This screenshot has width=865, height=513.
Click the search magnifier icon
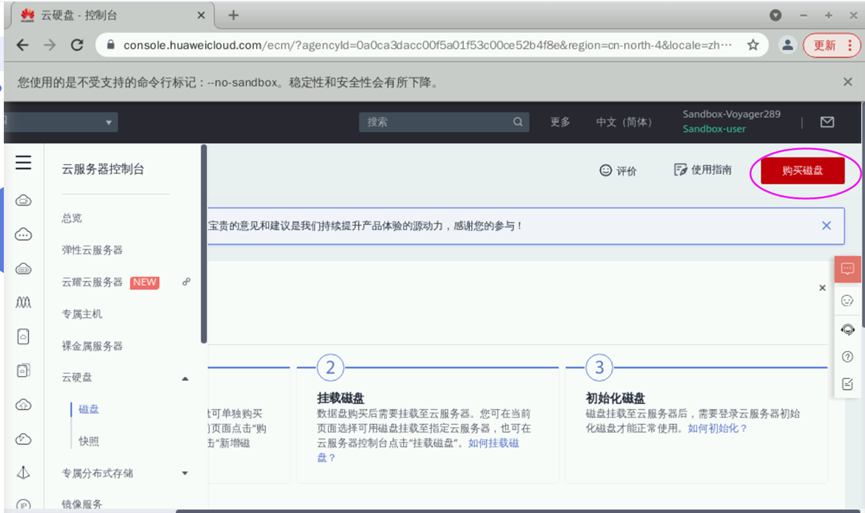(517, 122)
